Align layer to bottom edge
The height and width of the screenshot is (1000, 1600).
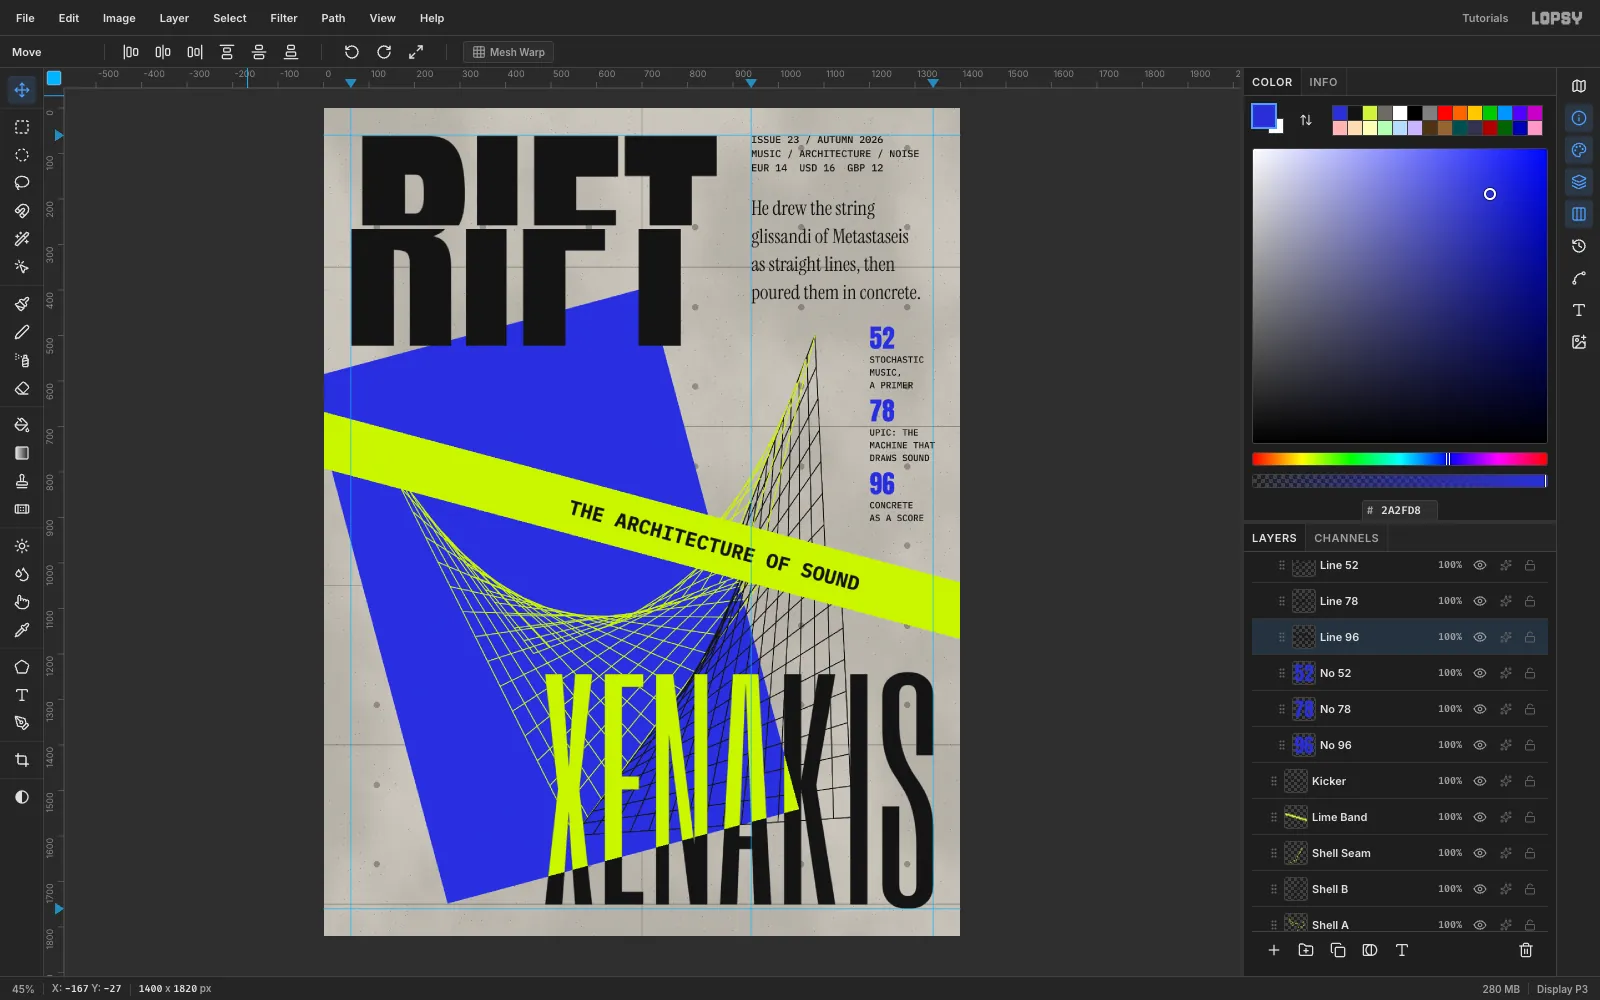pyautogui.click(x=291, y=52)
